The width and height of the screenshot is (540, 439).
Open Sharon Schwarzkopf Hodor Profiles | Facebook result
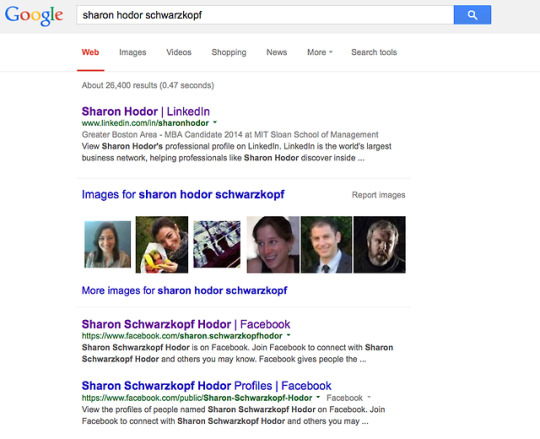206,386
